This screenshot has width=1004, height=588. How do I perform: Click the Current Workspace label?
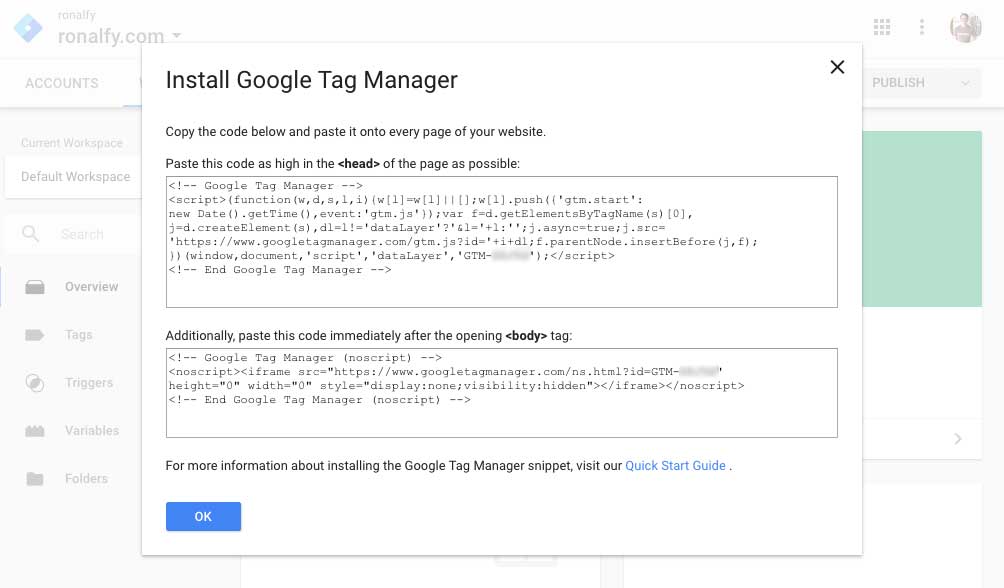[x=71, y=143]
